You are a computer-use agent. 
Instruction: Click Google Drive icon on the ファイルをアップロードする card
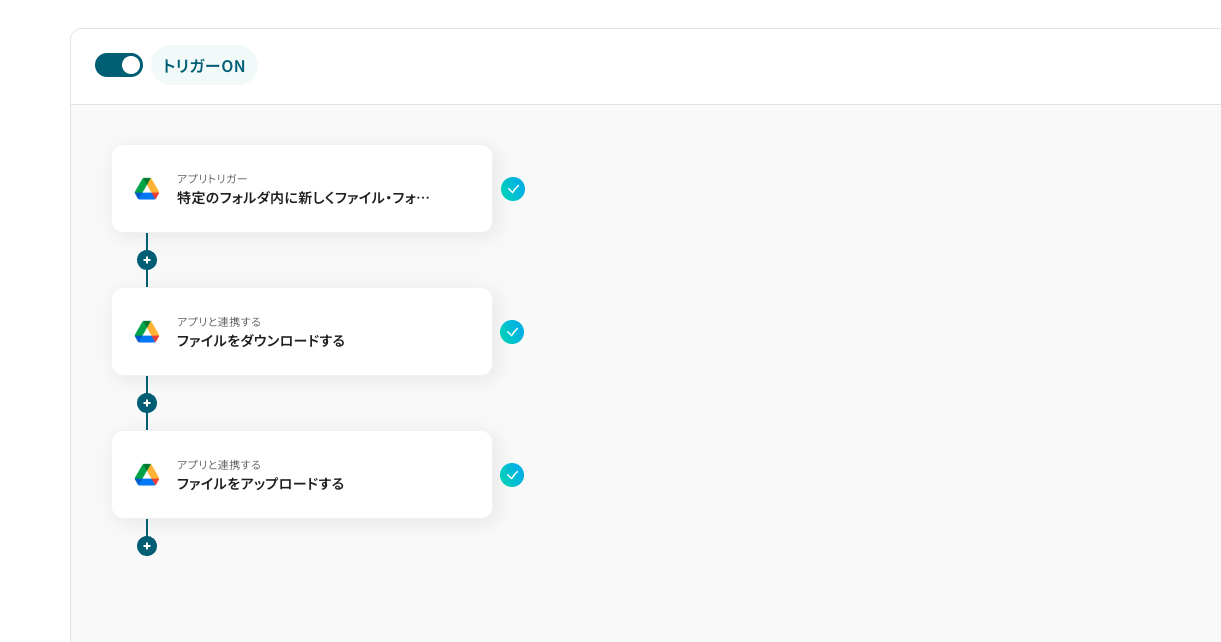click(147, 475)
